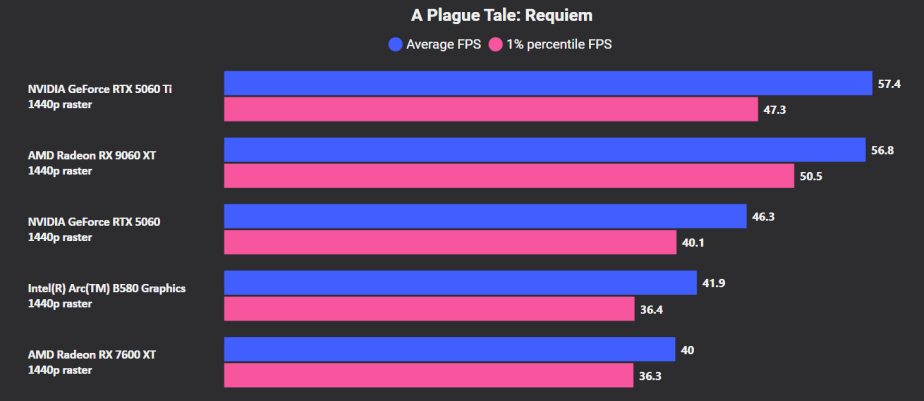This screenshot has height=401, width=924.
Task: Toggle the 1% percentile FPS legend entry
Action: point(550,44)
